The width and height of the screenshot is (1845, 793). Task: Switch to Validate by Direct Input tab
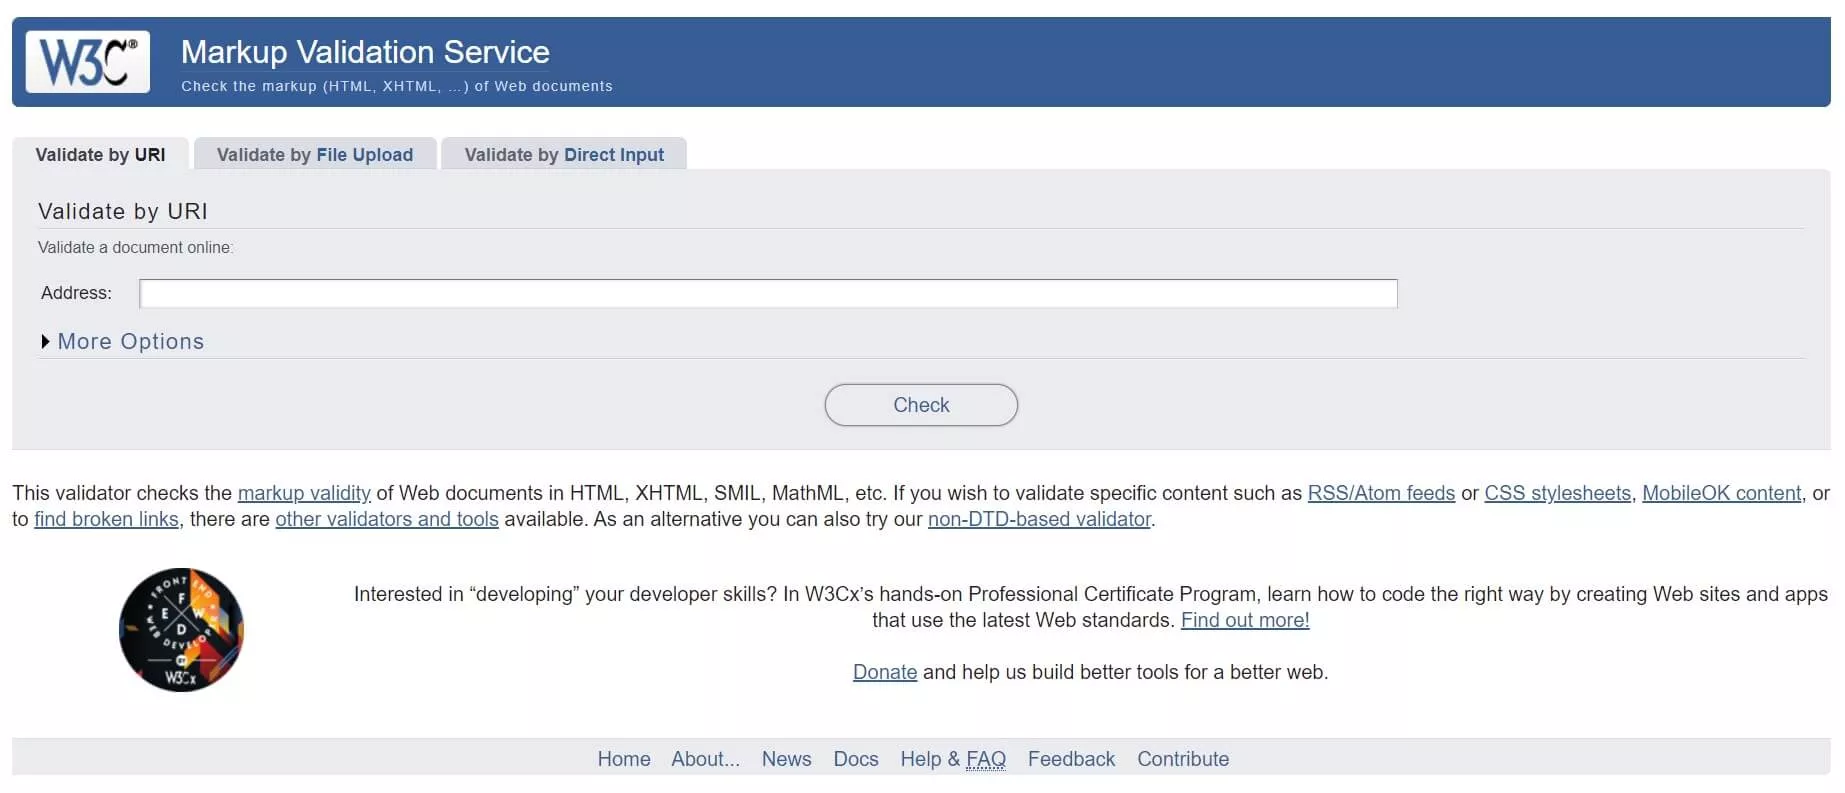[x=564, y=155]
